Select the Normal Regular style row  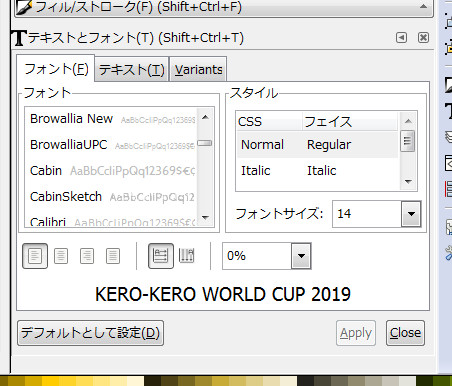click(x=317, y=145)
